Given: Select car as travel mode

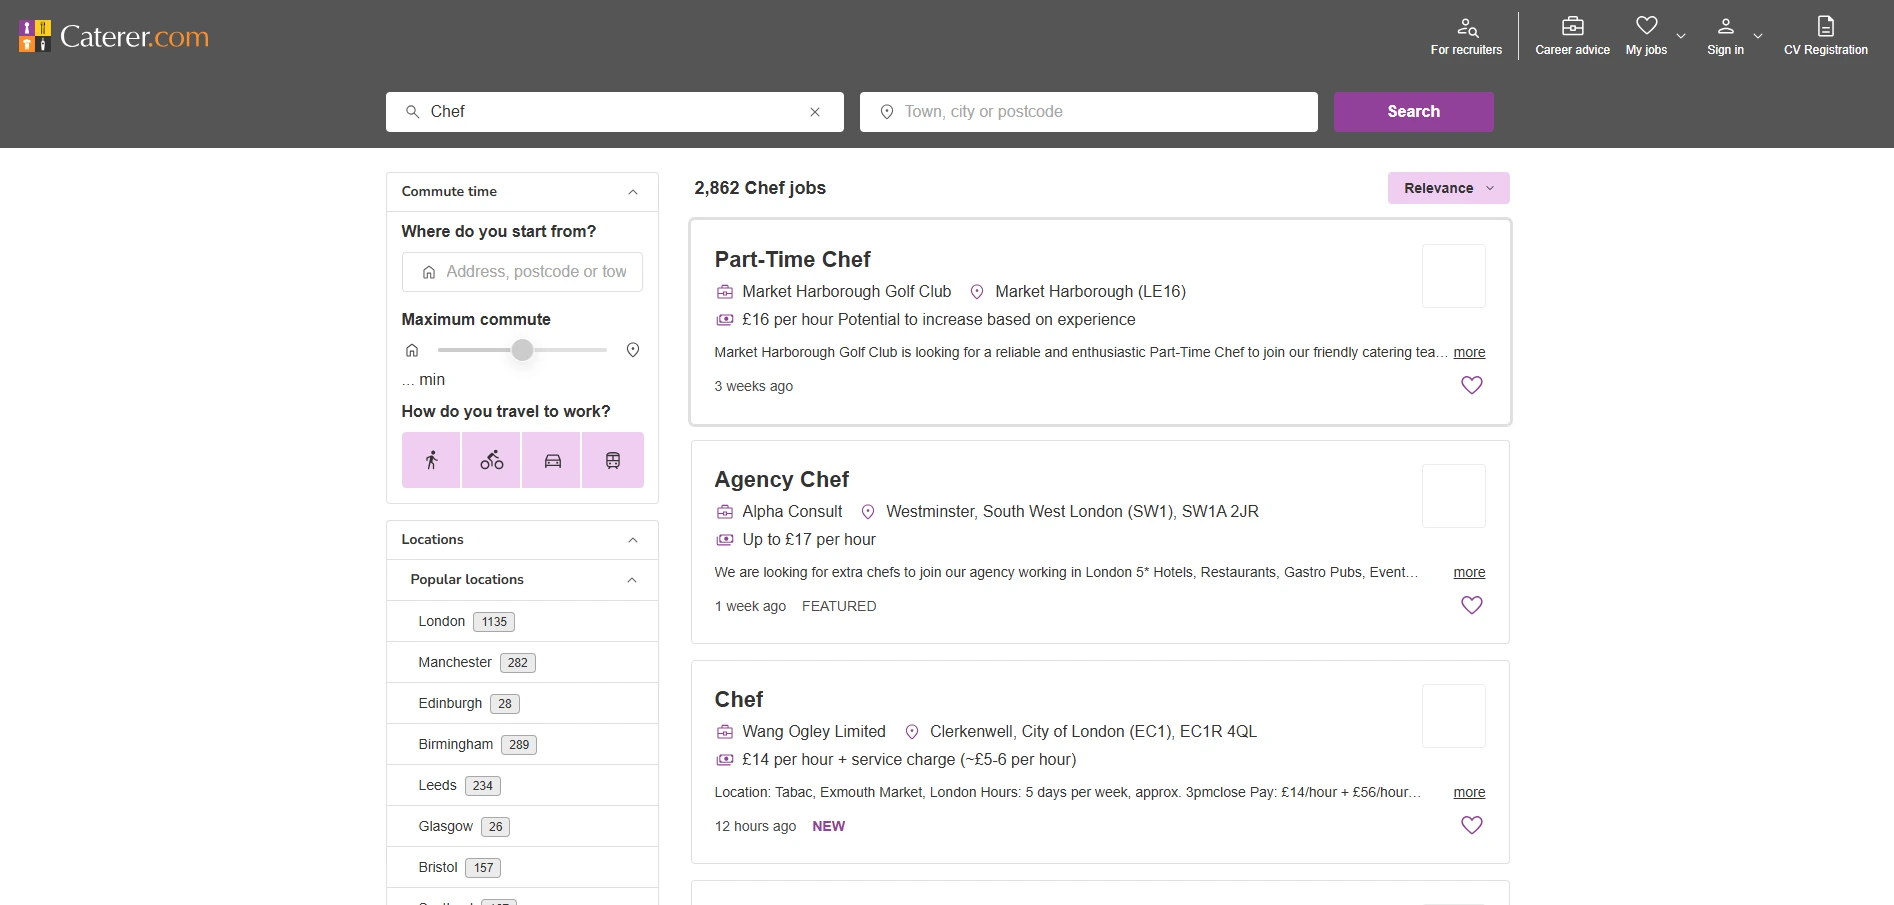Looking at the screenshot, I should click(552, 460).
